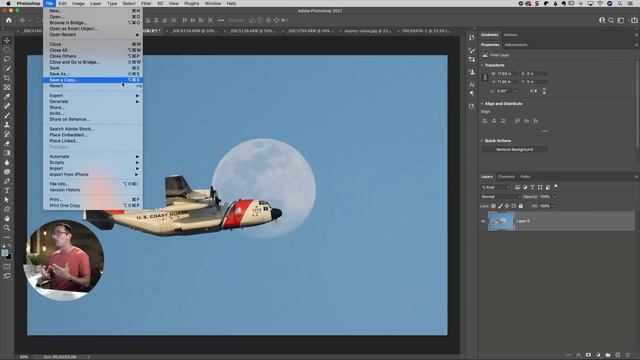
Task: Click Flip Vertical icon in Transform
Action: tap(544, 91)
